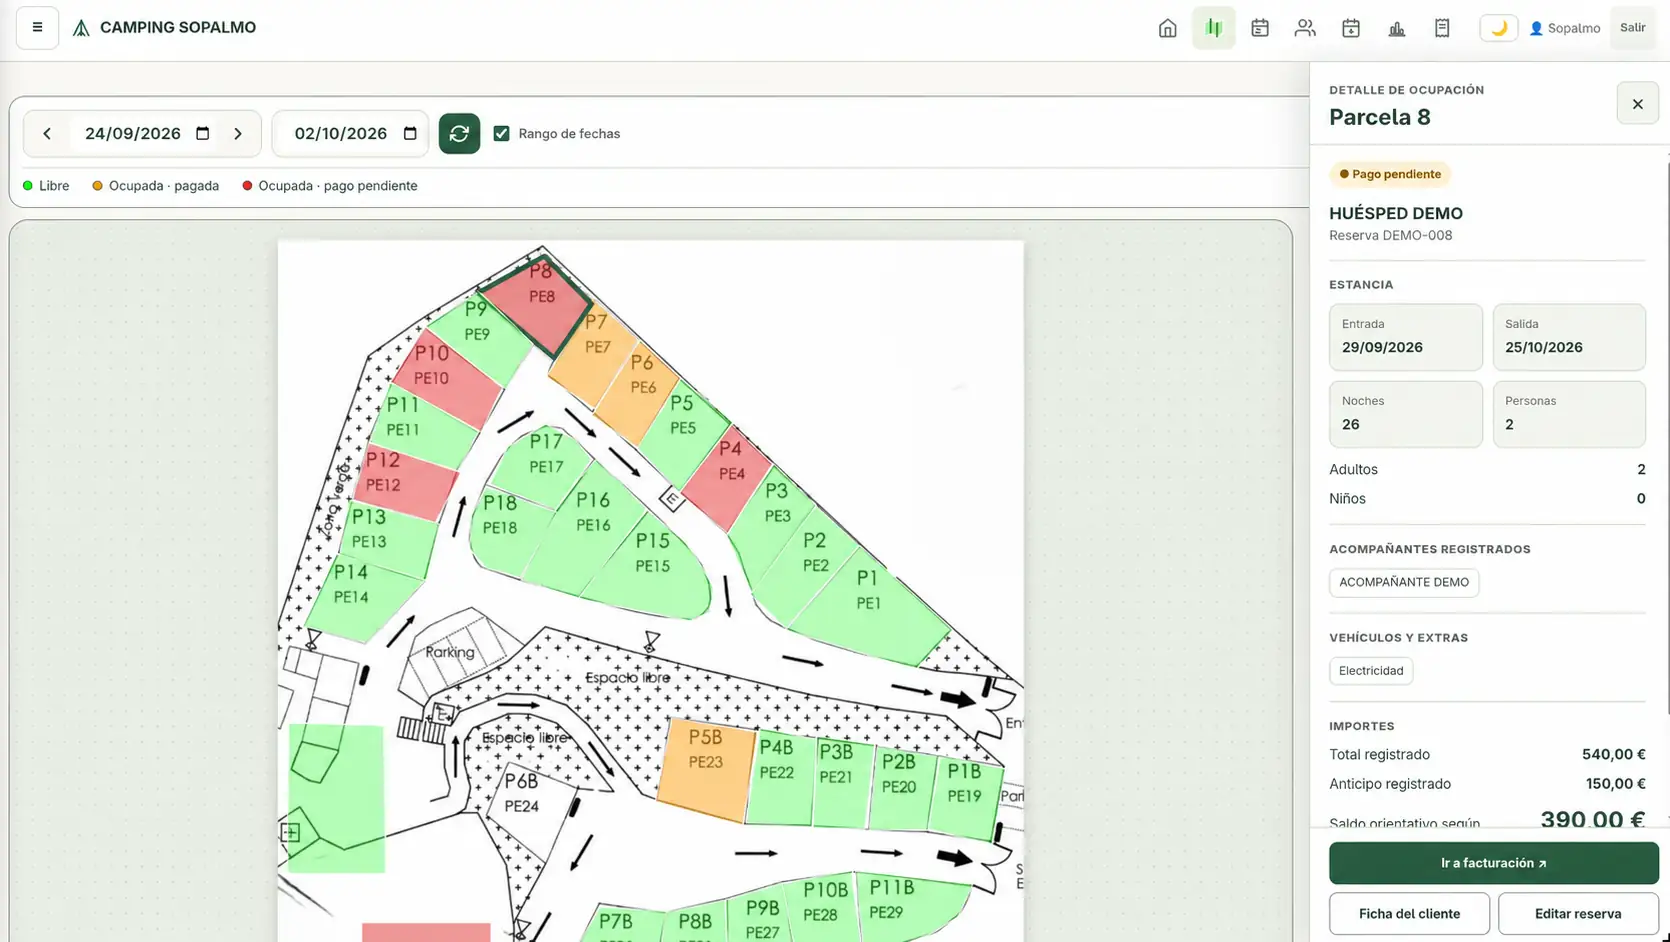Click the CAMPING SOPALMO logo title
1670x942 pixels.
pyautogui.click(x=165, y=28)
